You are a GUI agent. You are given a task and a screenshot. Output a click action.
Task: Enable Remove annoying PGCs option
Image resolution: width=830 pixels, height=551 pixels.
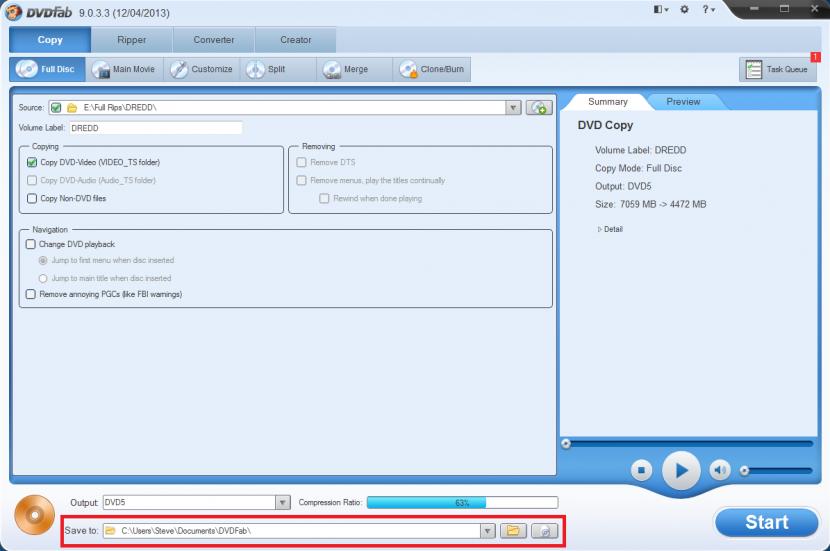pos(31,294)
